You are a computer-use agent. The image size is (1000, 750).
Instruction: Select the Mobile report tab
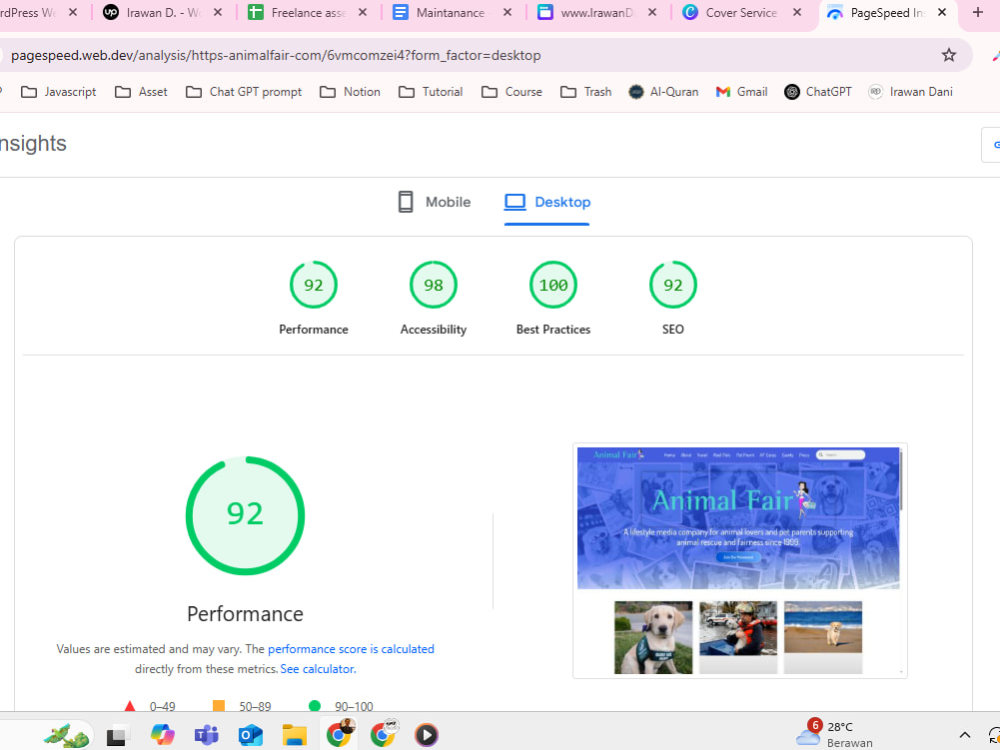pos(434,202)
